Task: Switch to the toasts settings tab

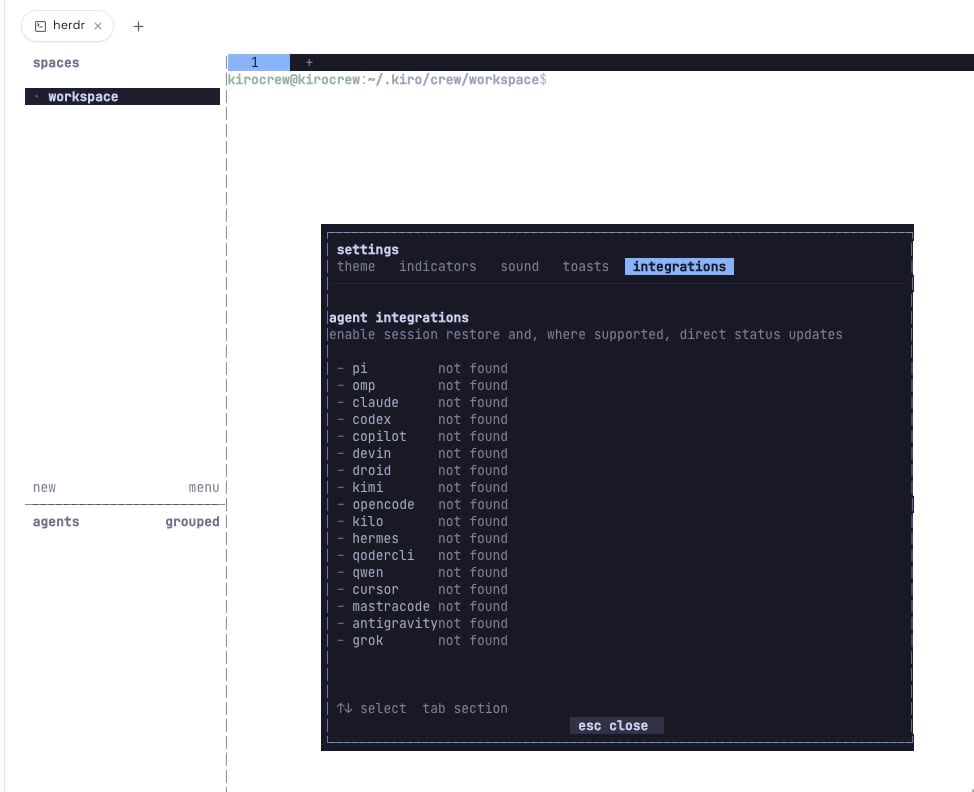Action: pos(585,266)
